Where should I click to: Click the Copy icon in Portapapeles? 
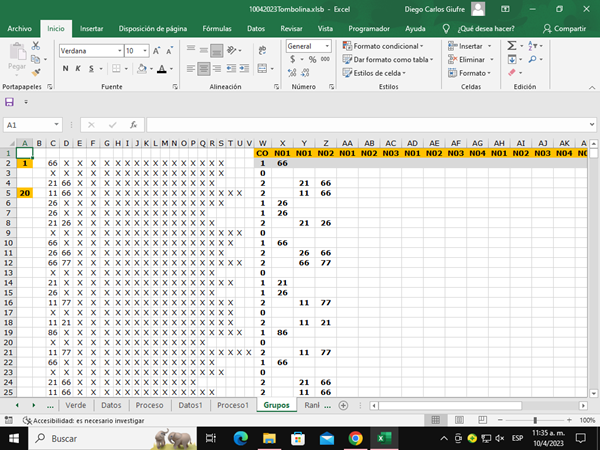coord(35,59)
